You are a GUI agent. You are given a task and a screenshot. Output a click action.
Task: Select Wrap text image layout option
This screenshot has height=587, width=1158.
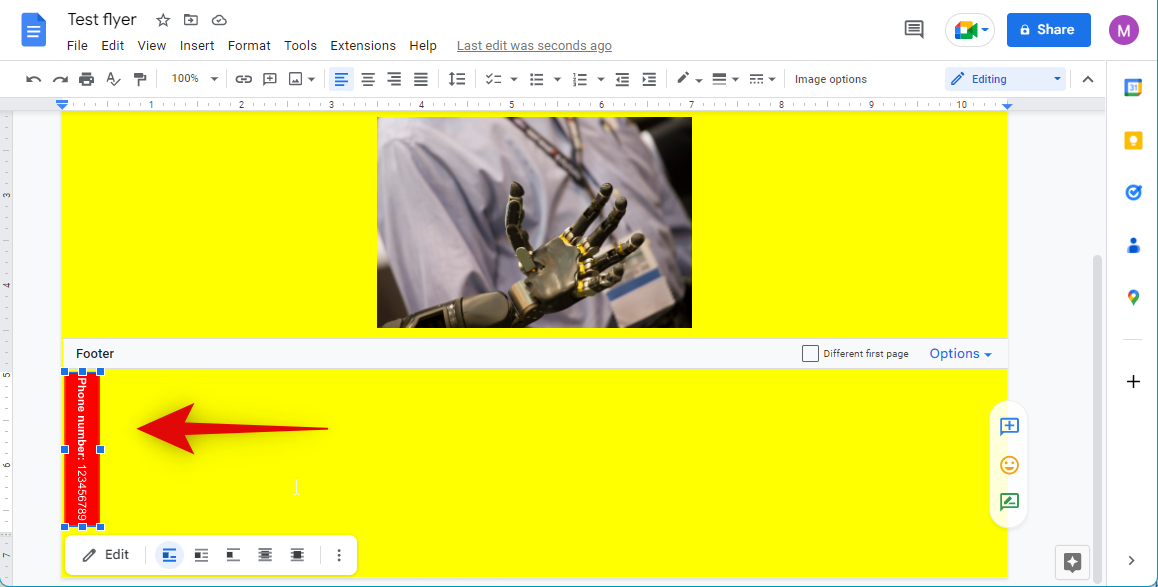pyautogui.click(x=201, y=555)
